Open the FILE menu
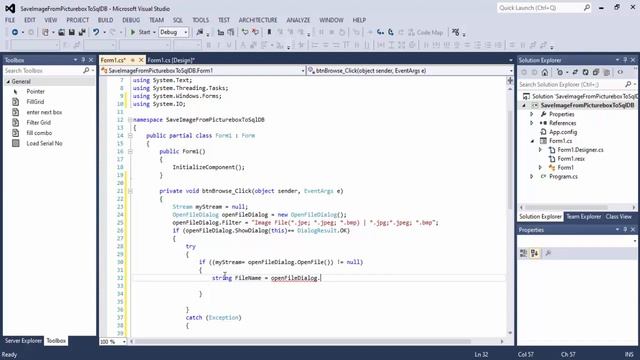640x360 pixels. coord(10,20)
